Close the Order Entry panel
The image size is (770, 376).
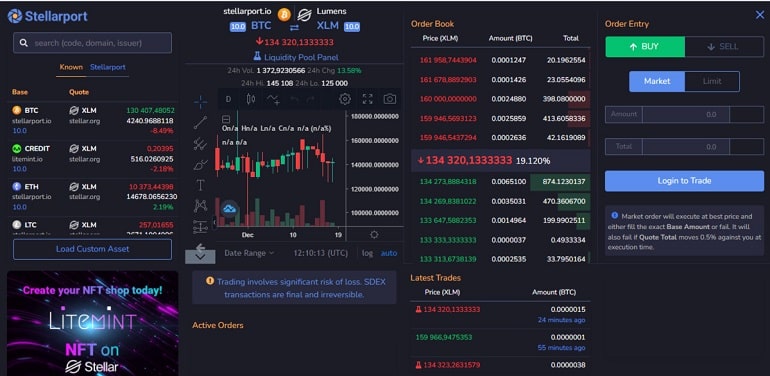pos(760,15)
